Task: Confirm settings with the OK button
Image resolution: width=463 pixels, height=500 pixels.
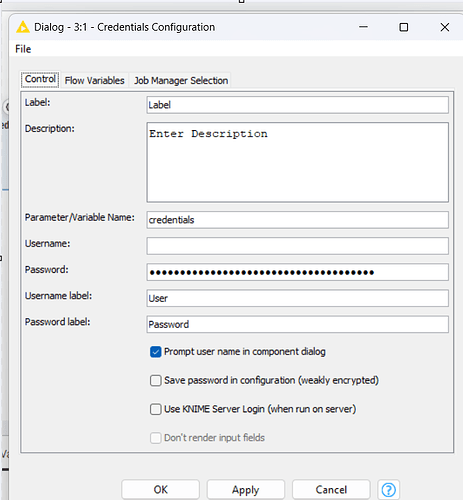Action: 160,489
